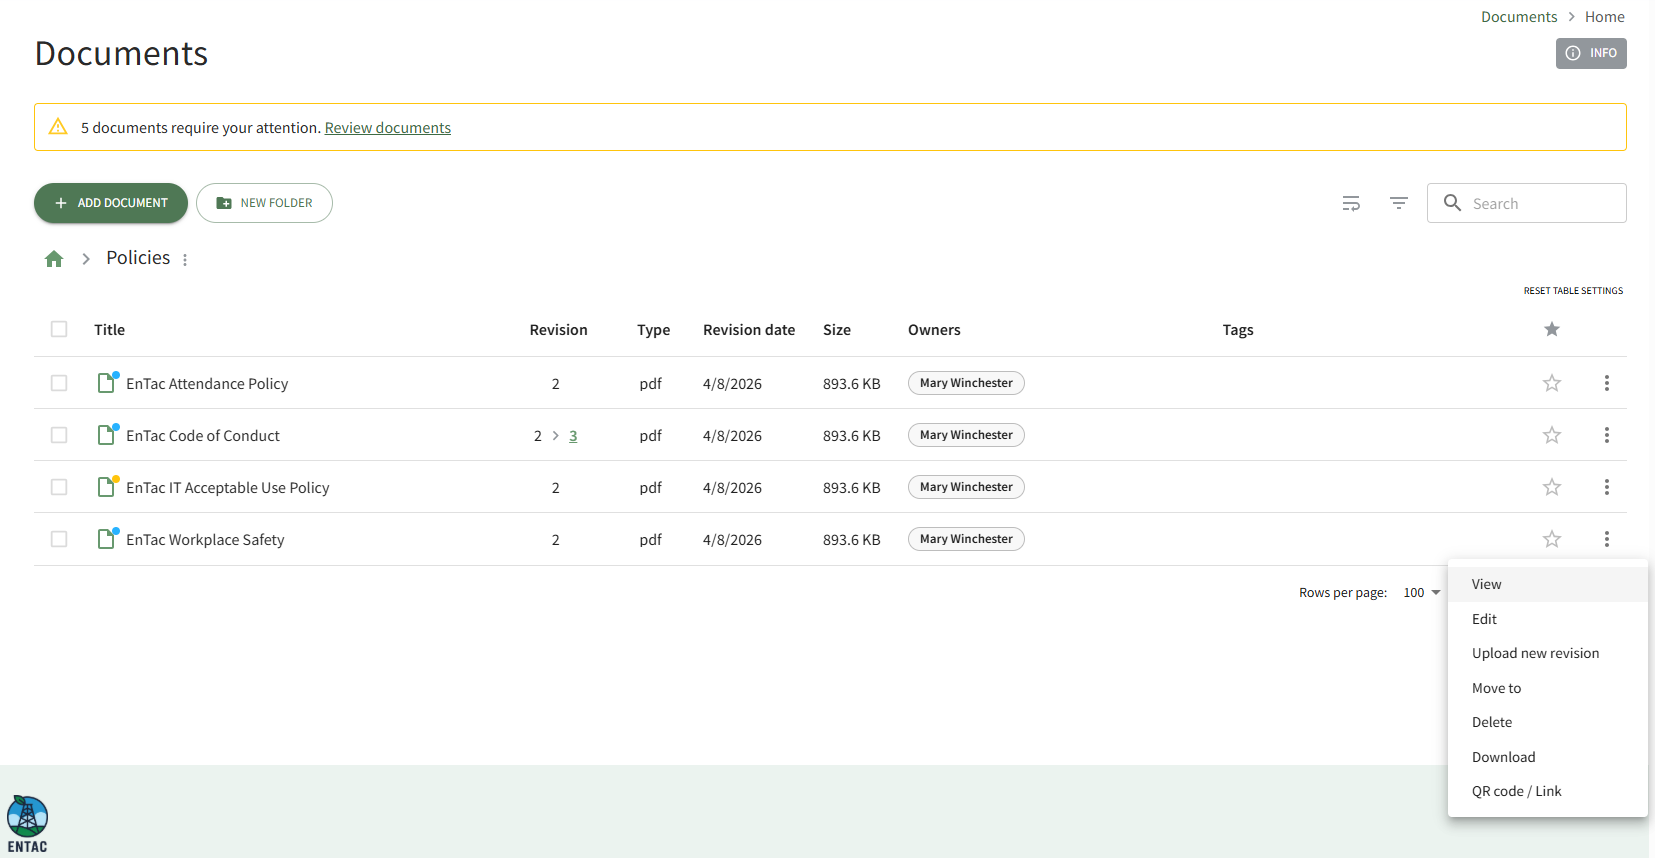Click the favorites star column header
Image resolution: width=1655 pixels, height=858 pixels.
click(x=1551, y=329)
